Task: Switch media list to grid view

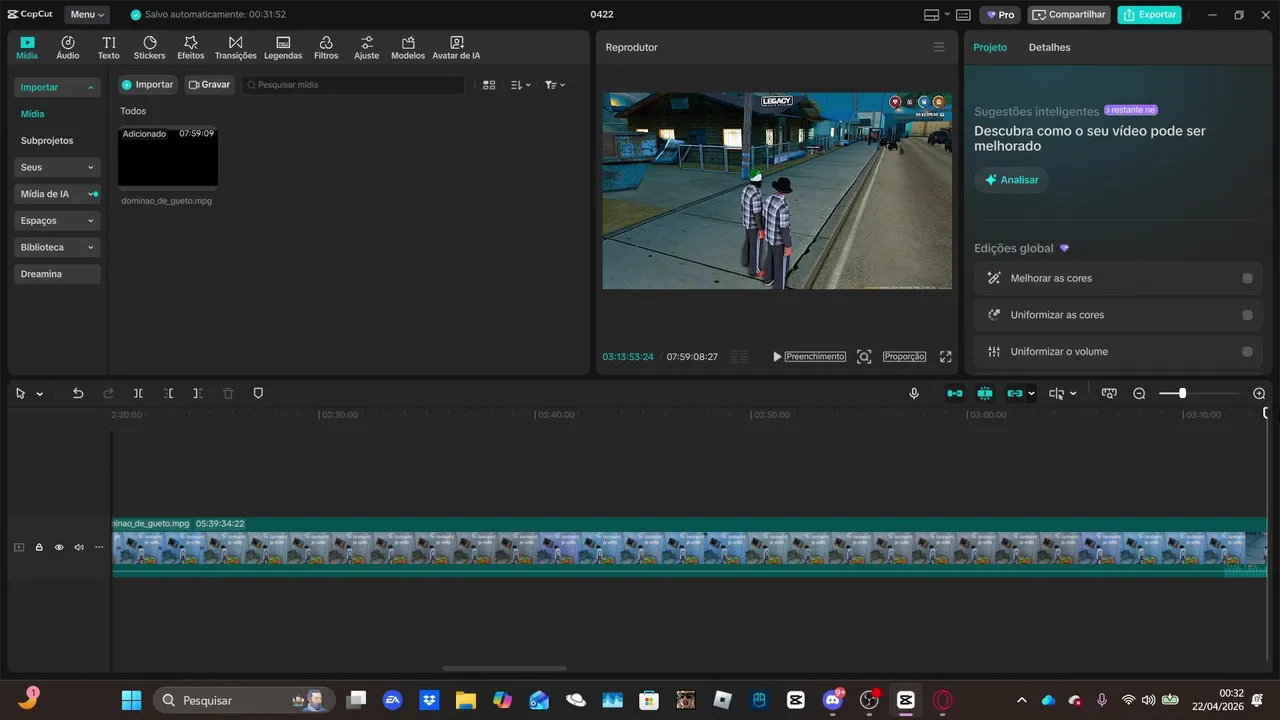Action: coord(489,85)
